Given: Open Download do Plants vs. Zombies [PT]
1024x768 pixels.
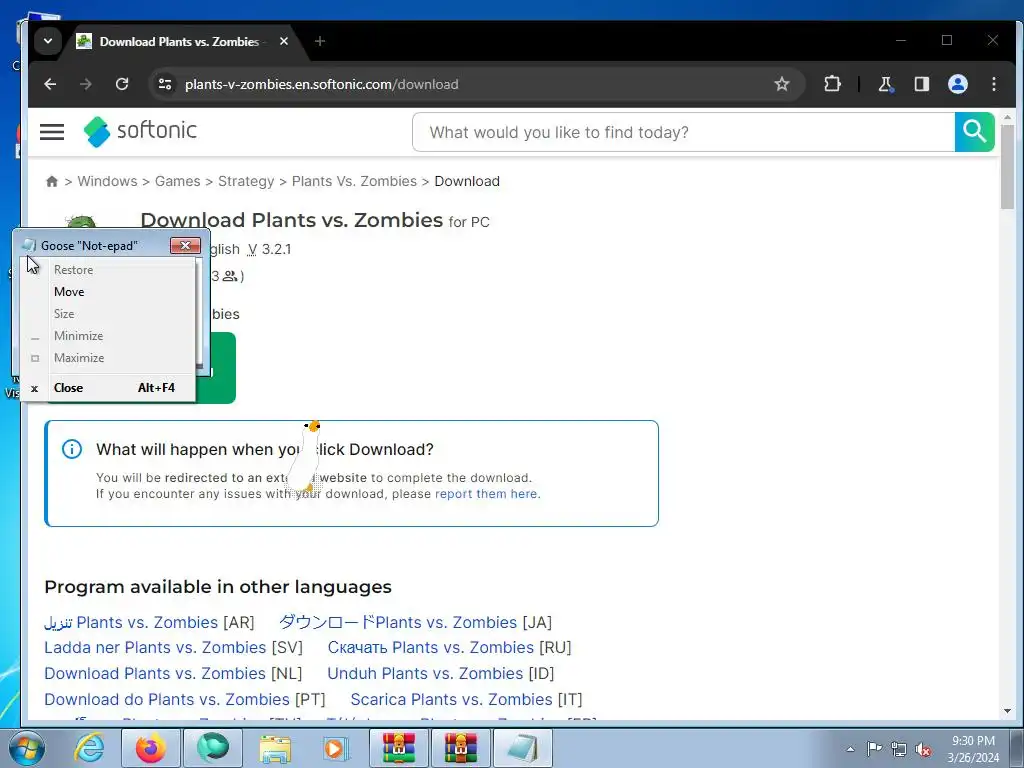Looking at the screenshot, I should click(x=185, y=699).
